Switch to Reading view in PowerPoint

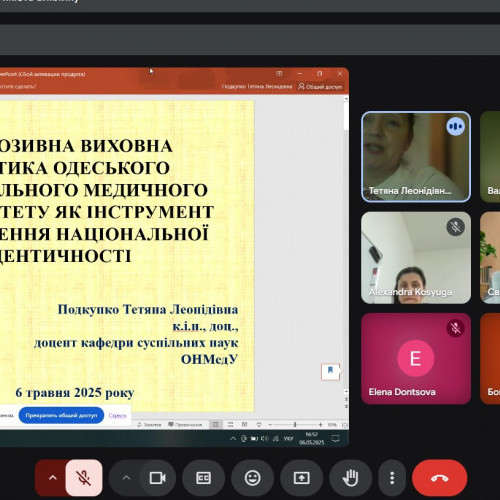pos(244,425)
